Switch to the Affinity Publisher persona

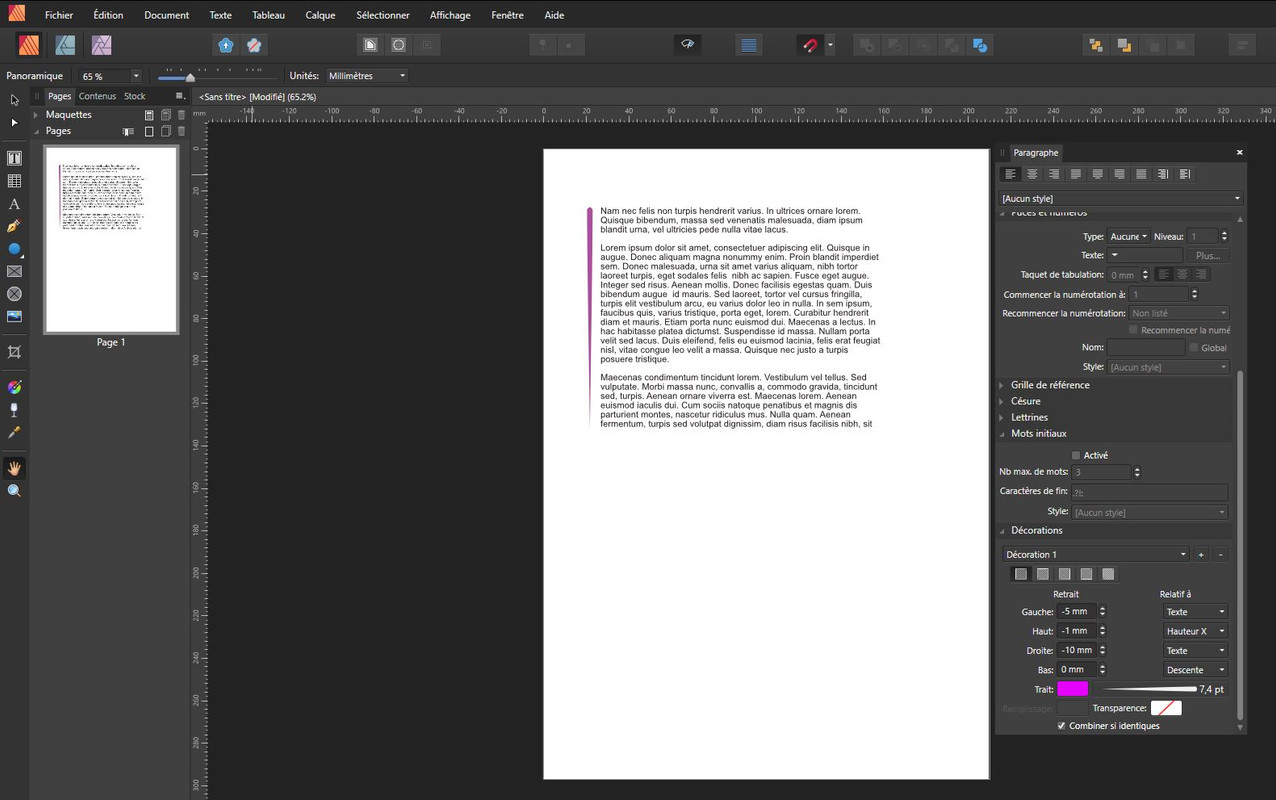click(29, 45)
